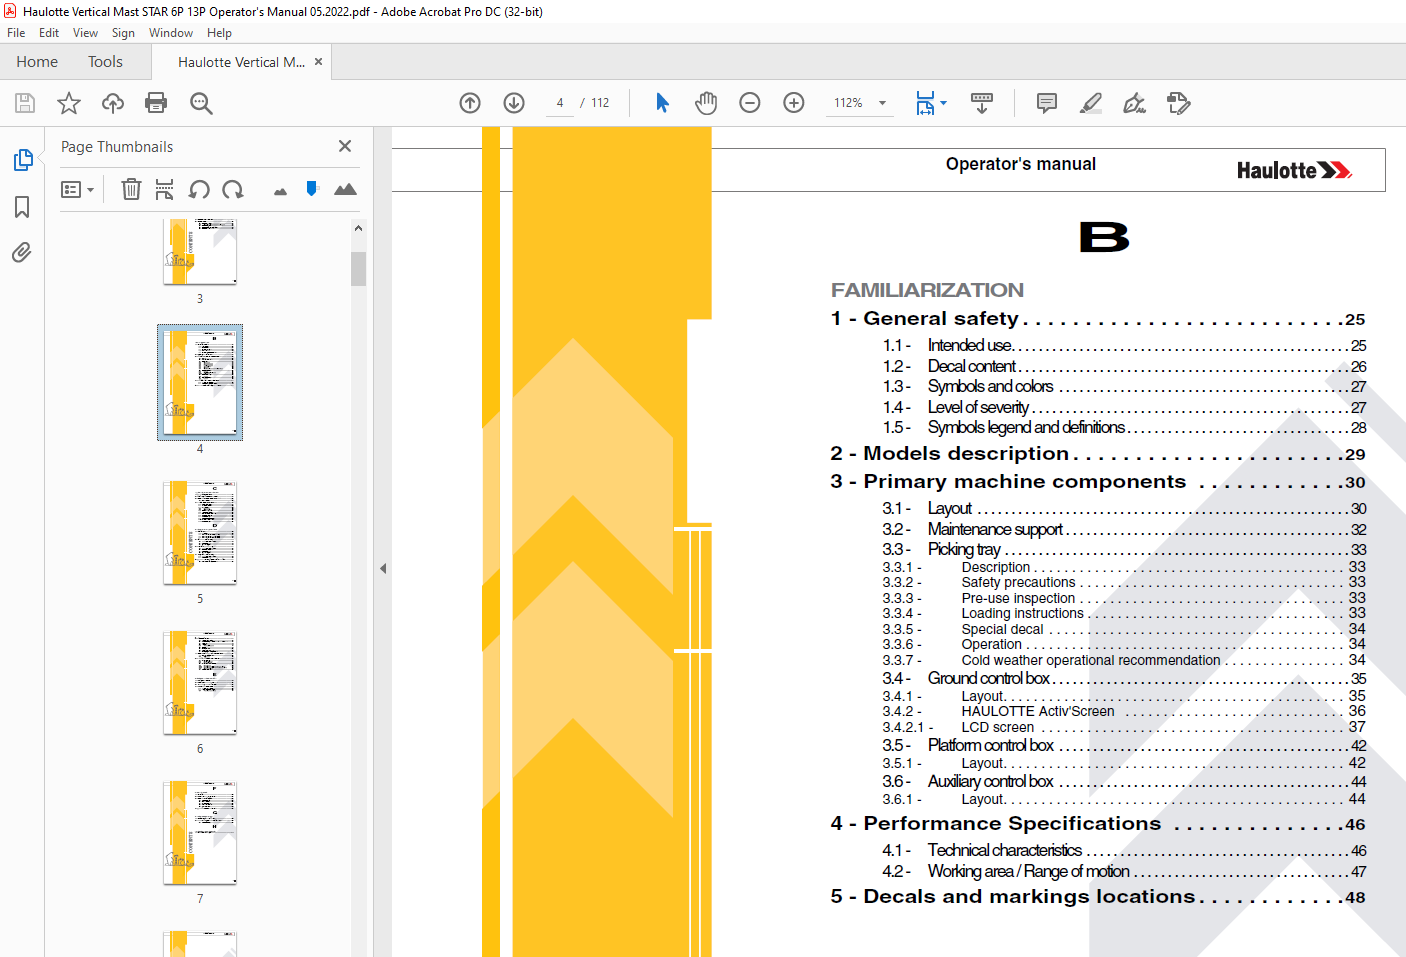Zoom in with plus button
1406x957 pixels.
[794, 103]
